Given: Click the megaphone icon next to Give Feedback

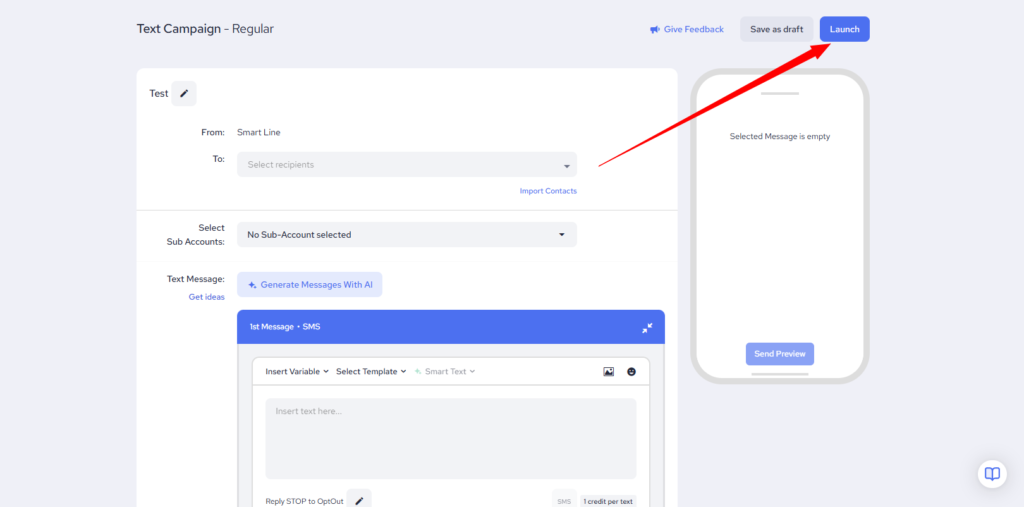Looking at the screenshot, I should click(654, 30).
